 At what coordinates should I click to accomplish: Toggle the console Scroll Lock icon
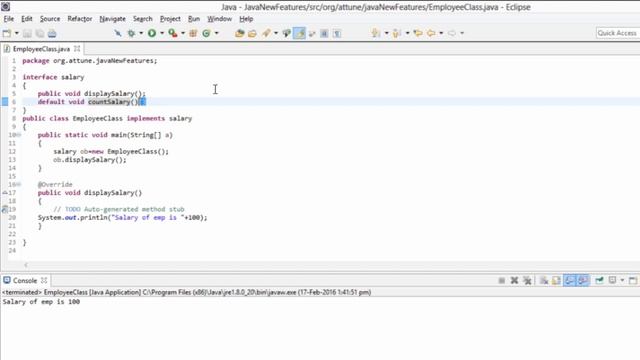(556, 280)
